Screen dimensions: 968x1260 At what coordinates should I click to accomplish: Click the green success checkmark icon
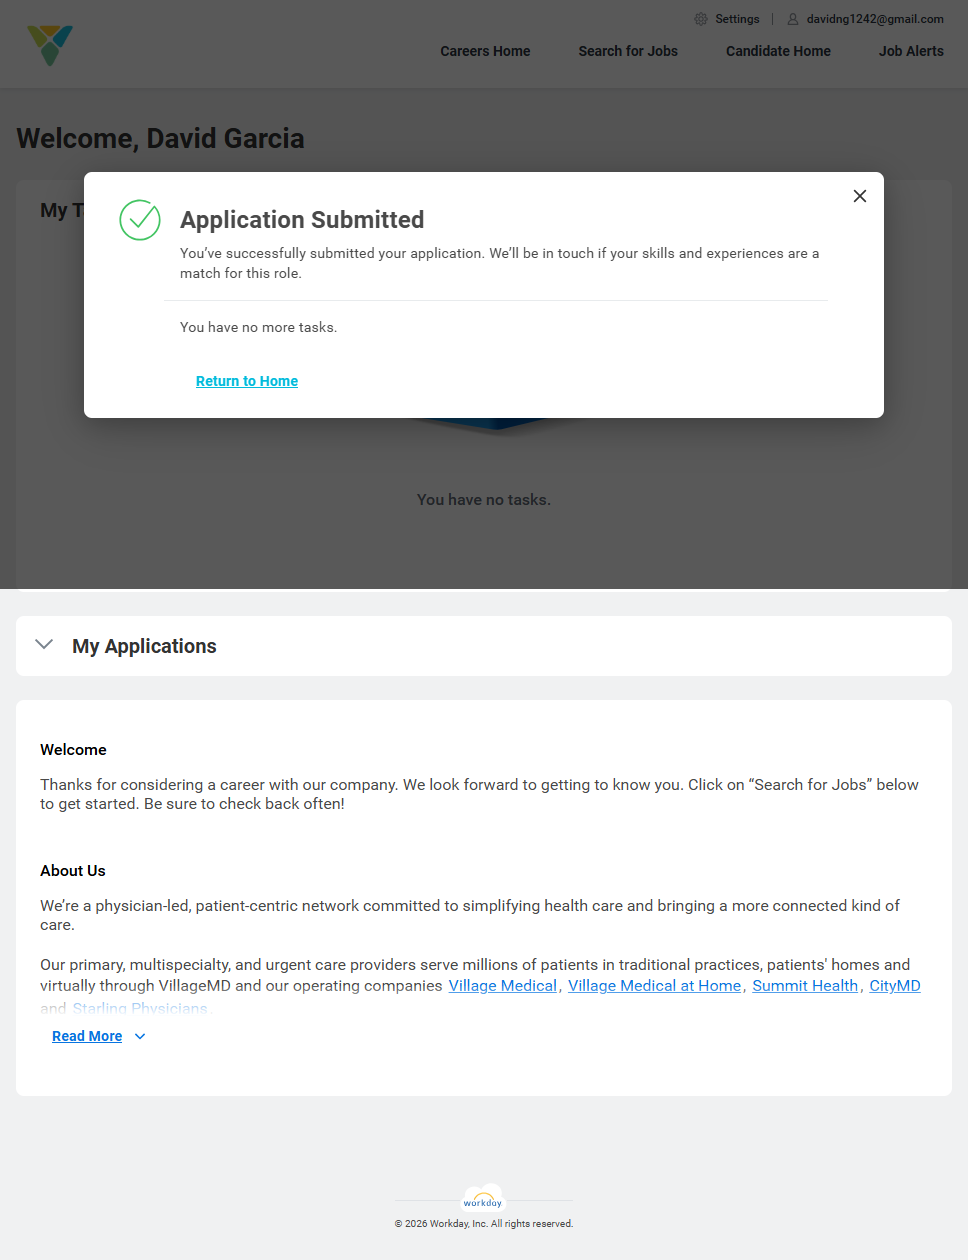coord(140,220)
